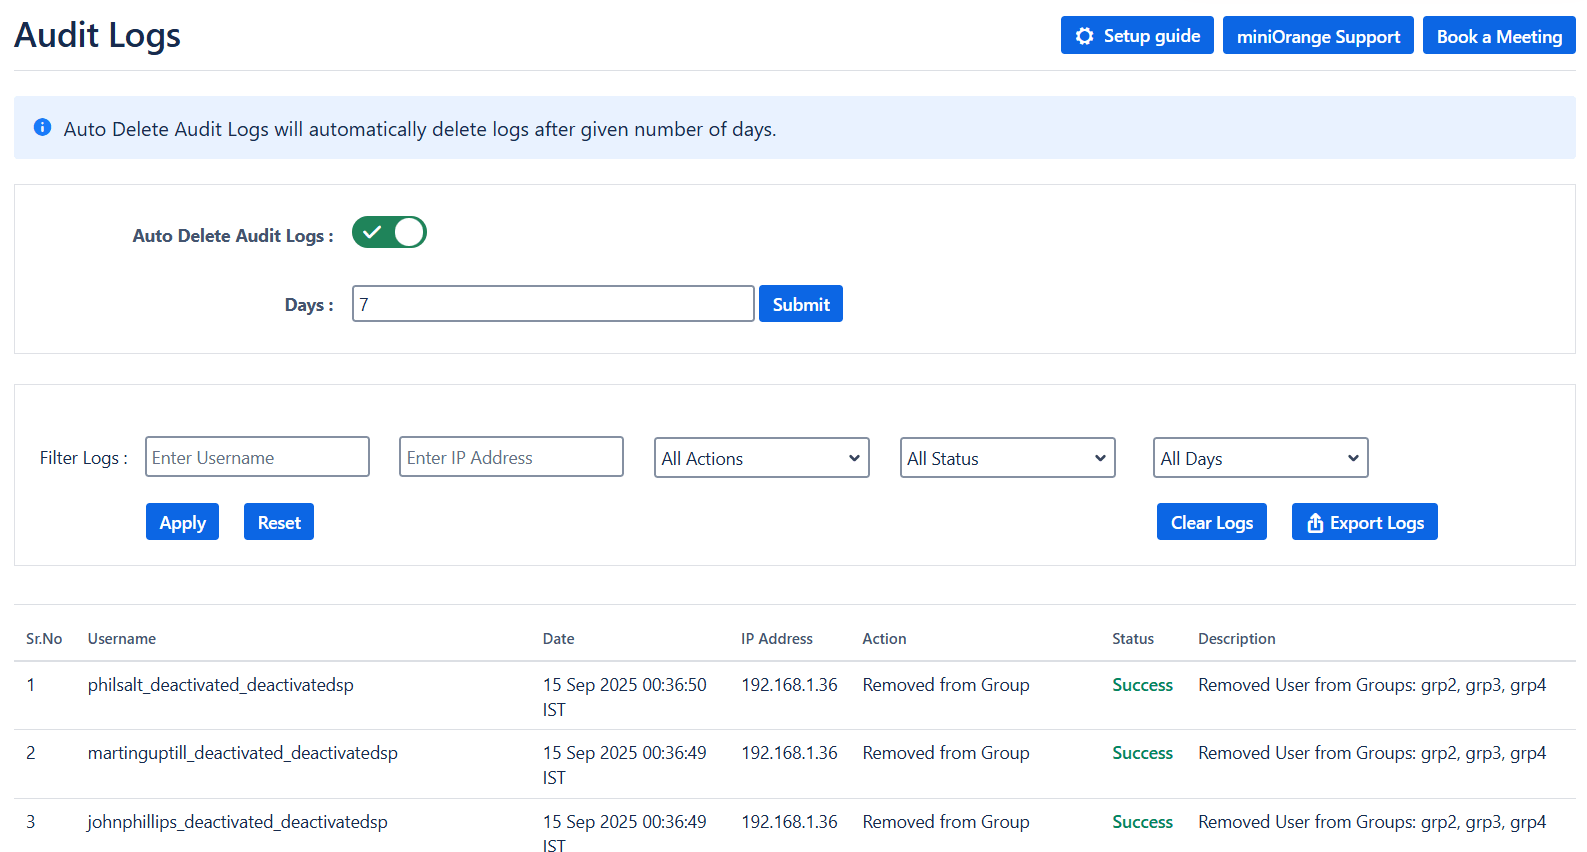Click the Date column header
This screenshot has width=1587, height=852.
click(558, 639)
